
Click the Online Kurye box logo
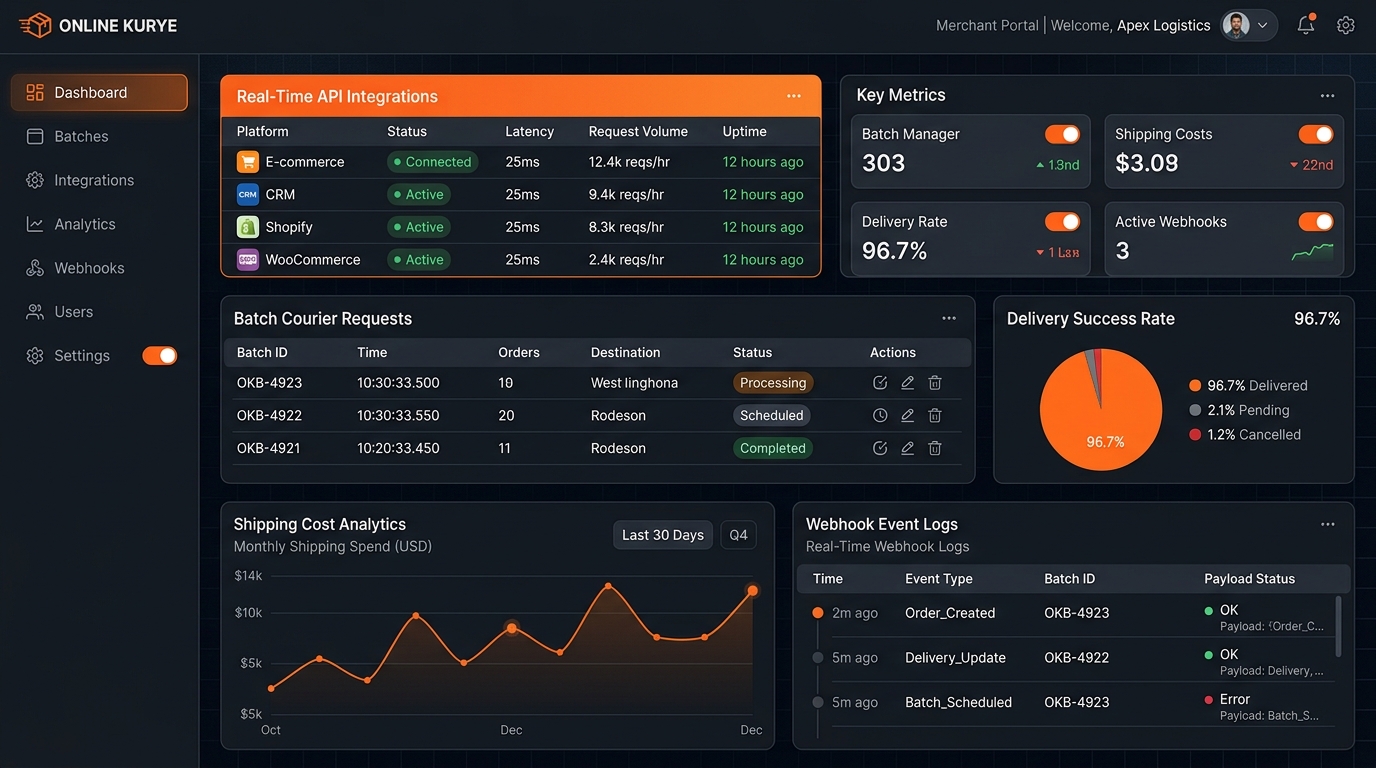[x=35, y=25]
